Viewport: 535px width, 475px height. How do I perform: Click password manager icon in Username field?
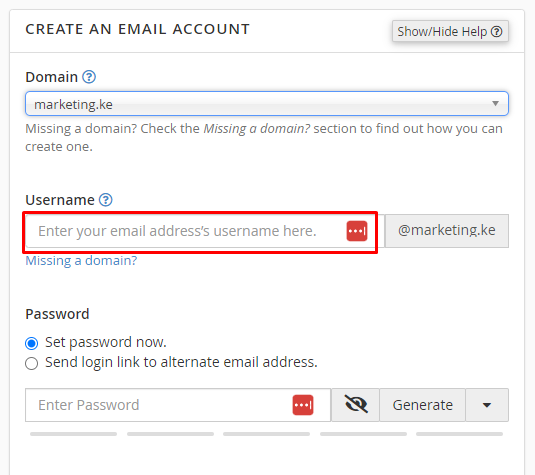pyautogui.click(x=357, y=231)
